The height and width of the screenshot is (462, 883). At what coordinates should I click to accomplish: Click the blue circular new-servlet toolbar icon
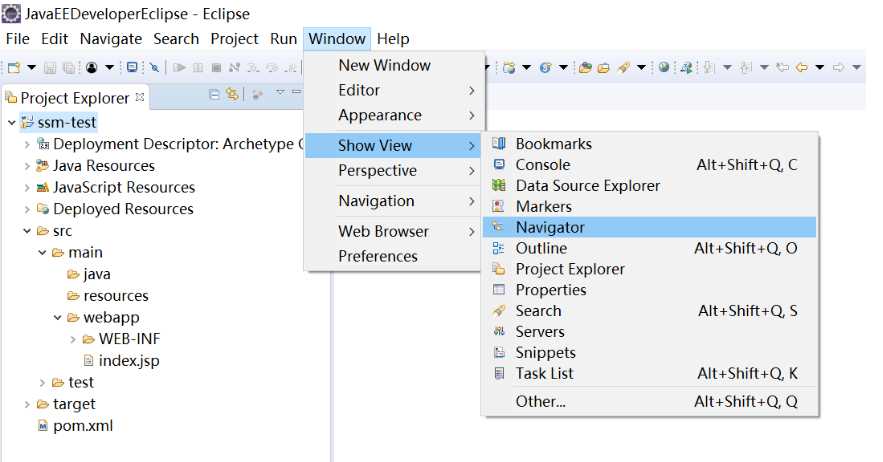coord(545,68)
